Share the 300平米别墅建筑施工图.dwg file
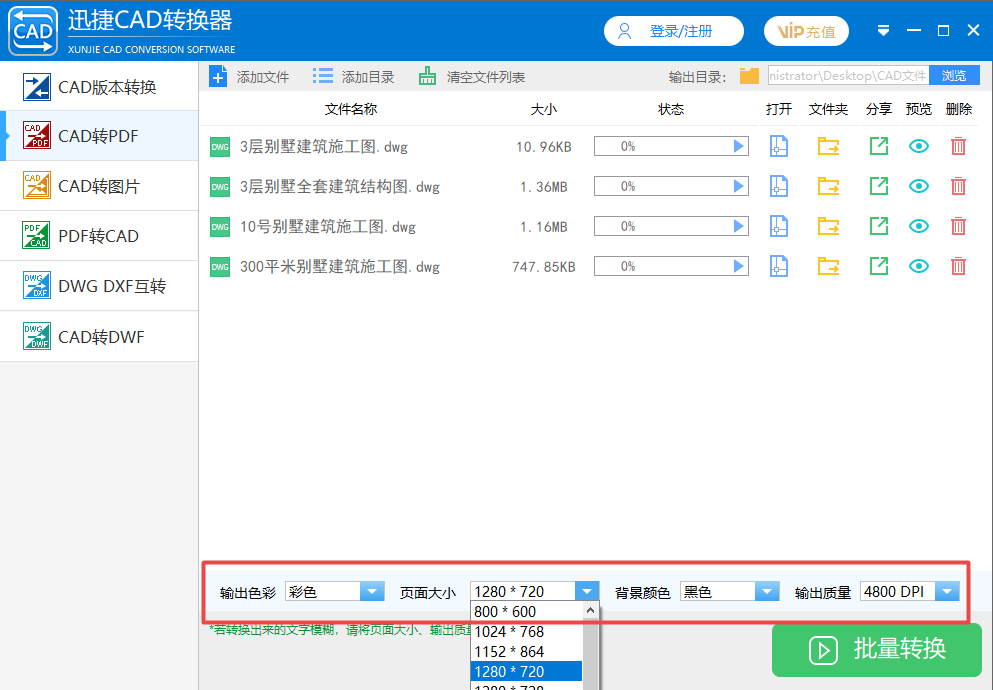The image size is (993, 690). click(878, 267)
